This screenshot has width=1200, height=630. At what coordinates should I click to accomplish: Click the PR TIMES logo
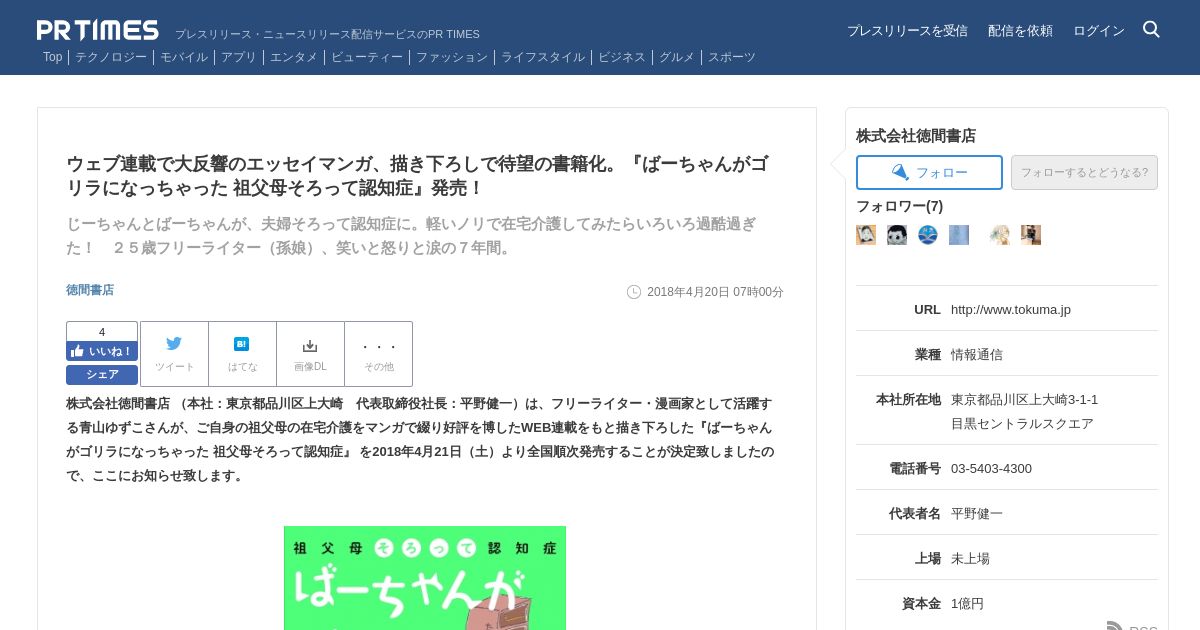click(x=98, y=30)
